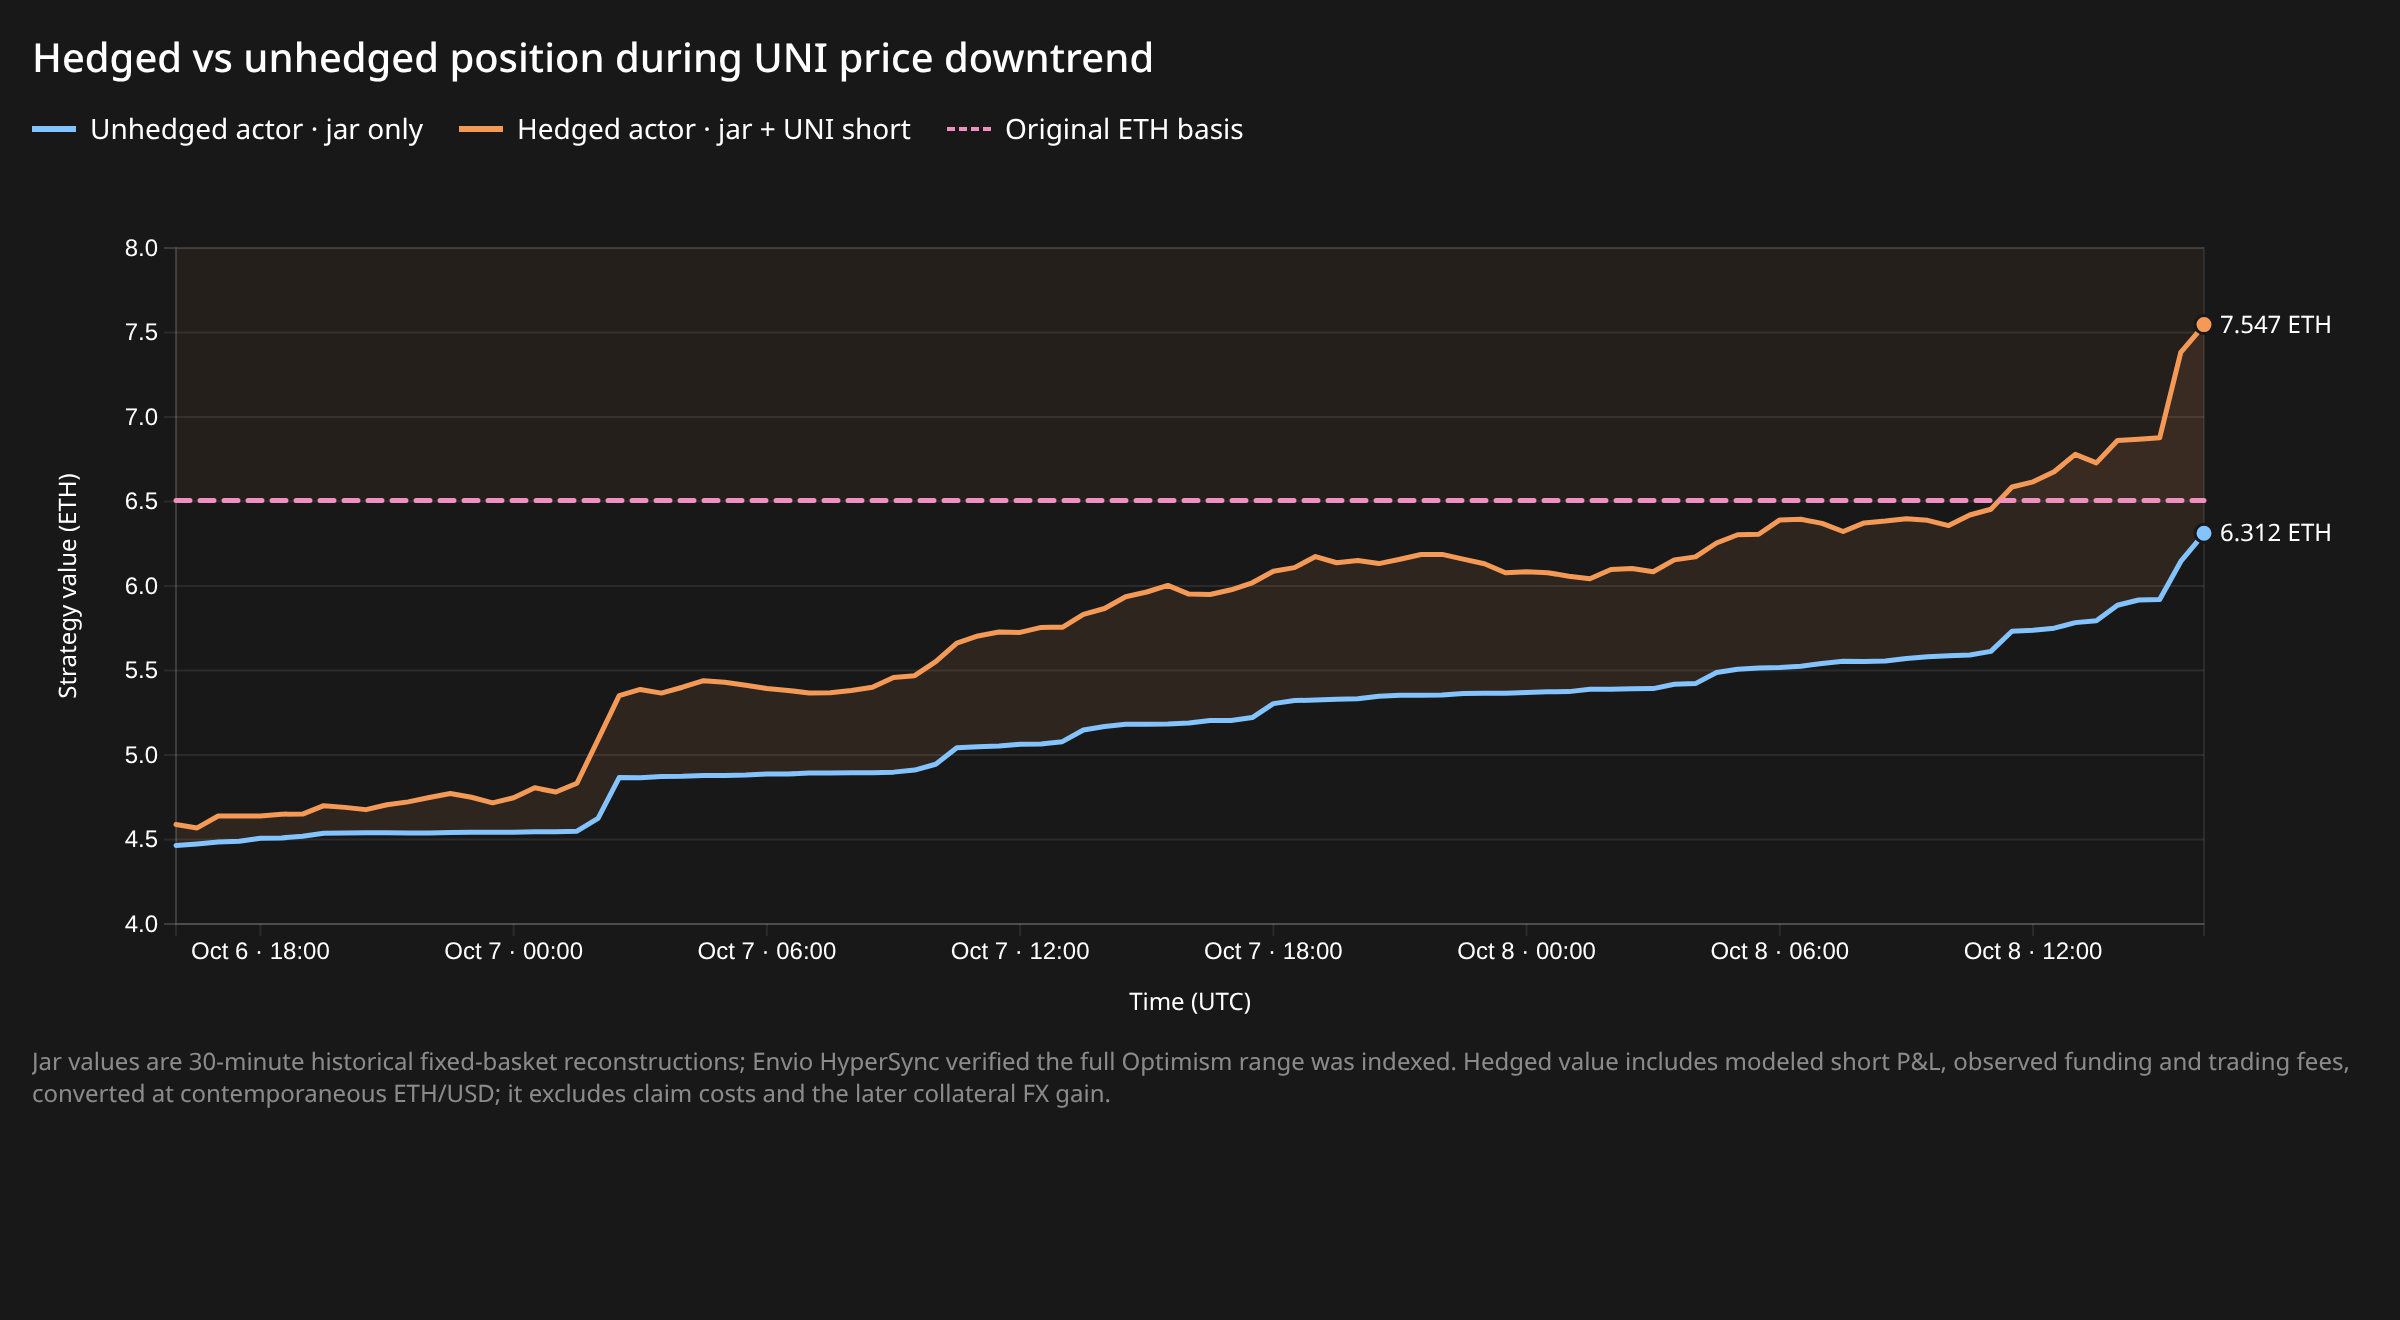Screen dimensions: 2400x1320
Task: Click the 8.0 y-axis tick label
Action: tap(141, 248)
